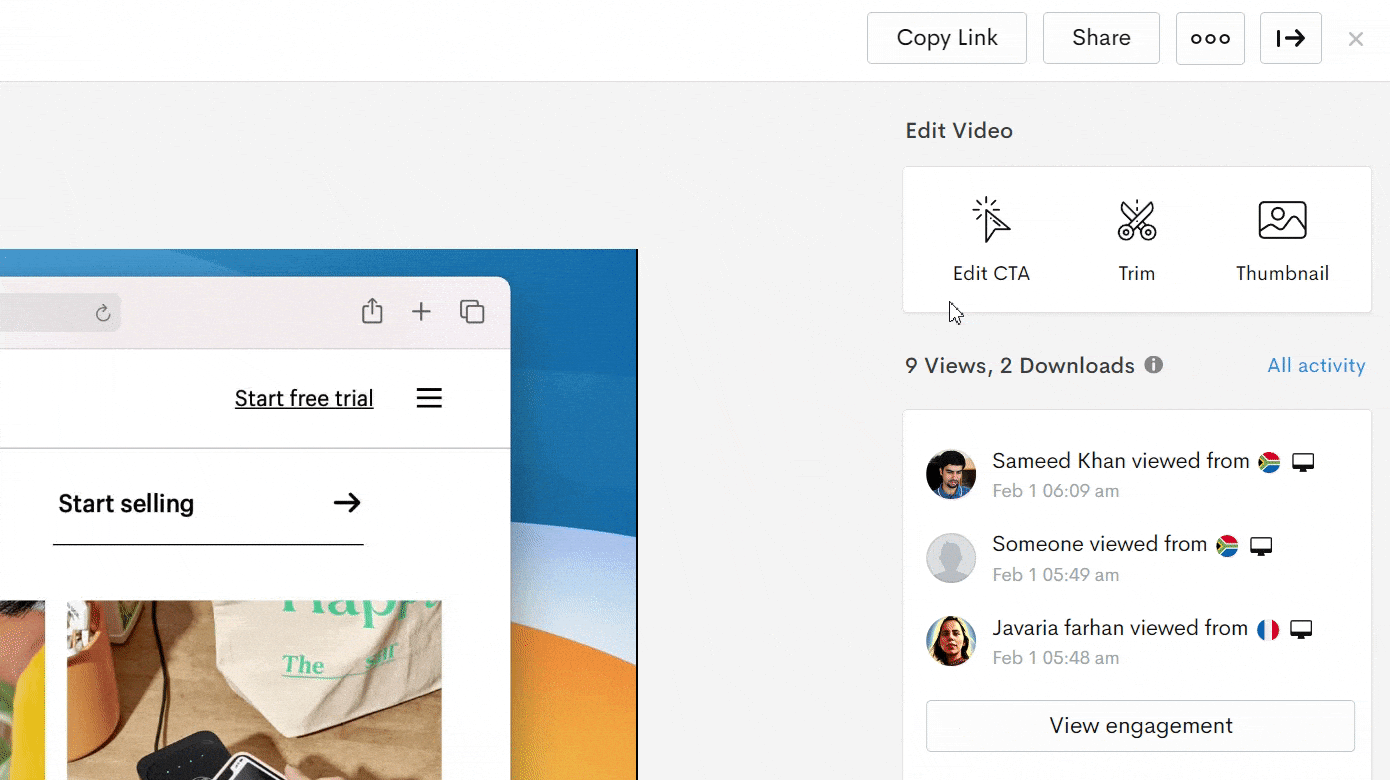Image resolution: width=1390 pixels, height=780 pixels.
Task: Open the All activity link
Action: (x=1316, y=365)
